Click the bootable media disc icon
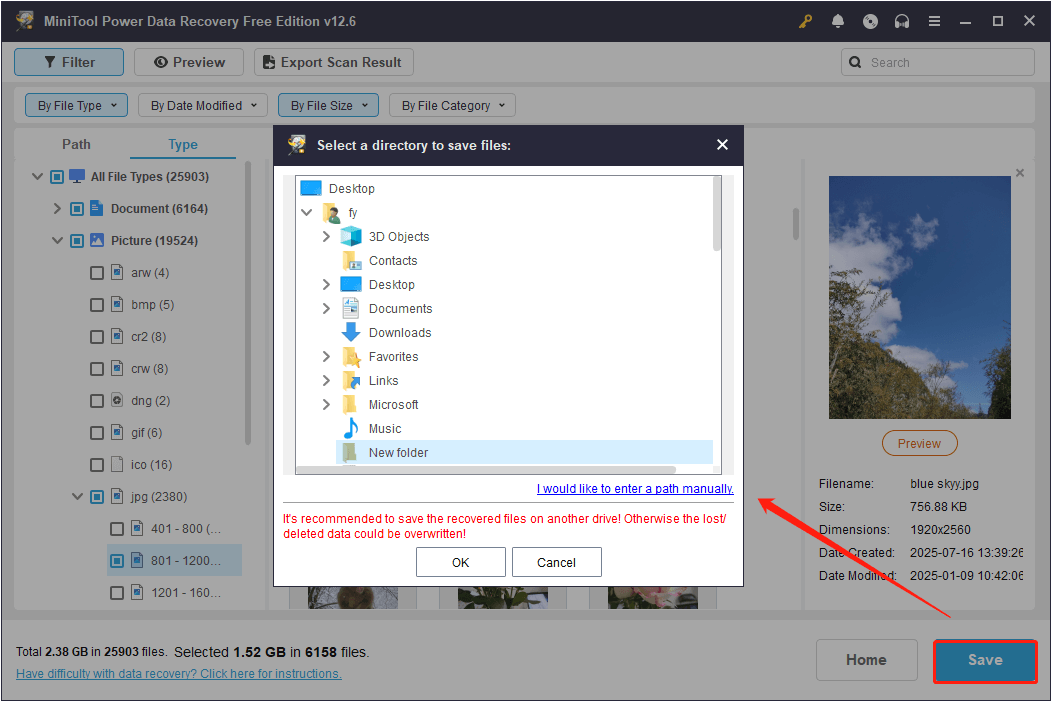Screen dimensions: 1054x703 coord(870,20)
